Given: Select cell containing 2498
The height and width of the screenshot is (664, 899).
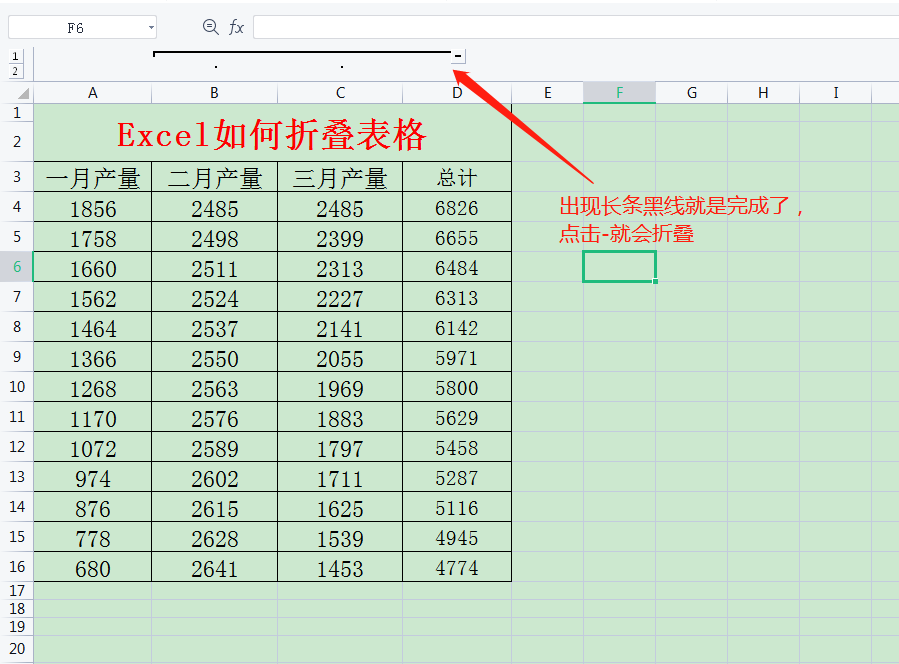Looking at the screenshot, I should point(214,237).
